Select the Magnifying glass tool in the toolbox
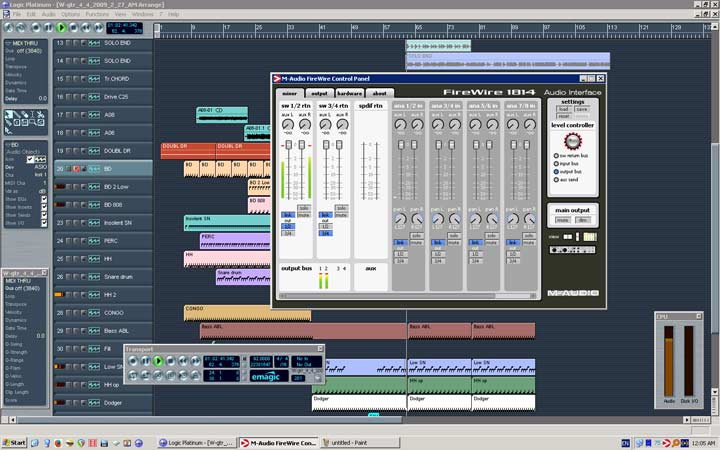This screenshot has width=720, height=450. click(33, 123)
